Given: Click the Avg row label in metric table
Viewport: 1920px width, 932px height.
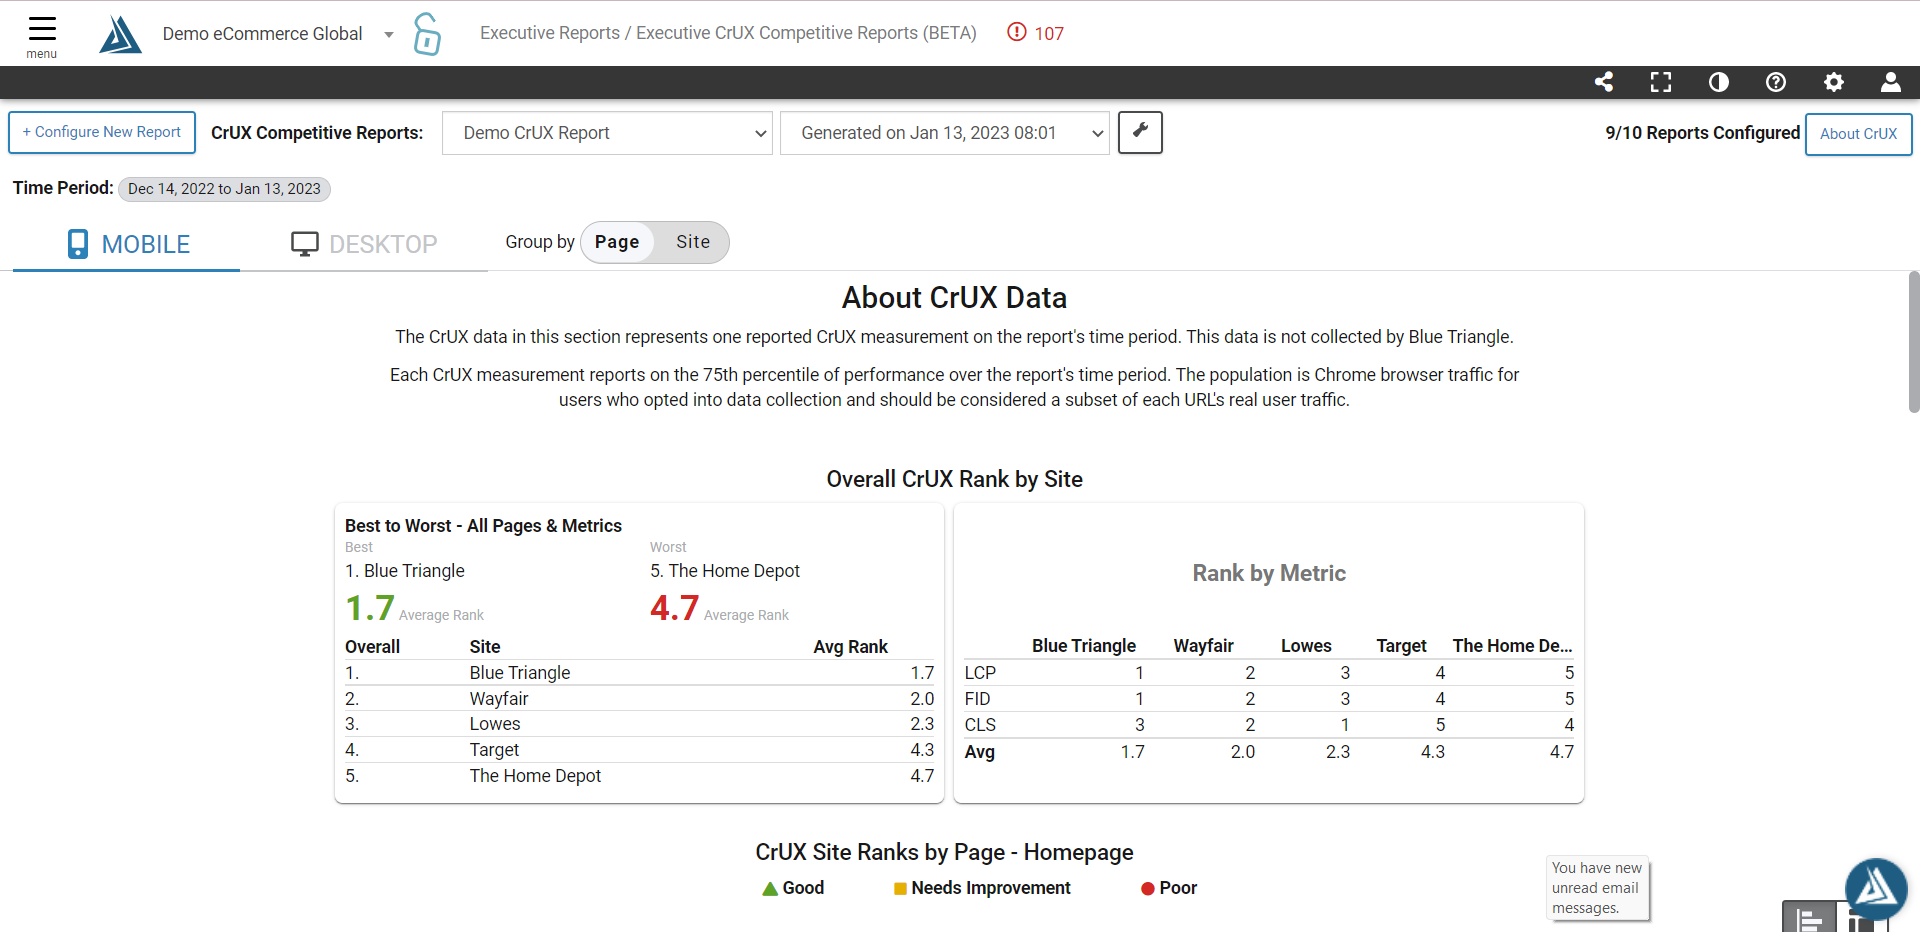Looking at the screenshot, I should (979, 752).
